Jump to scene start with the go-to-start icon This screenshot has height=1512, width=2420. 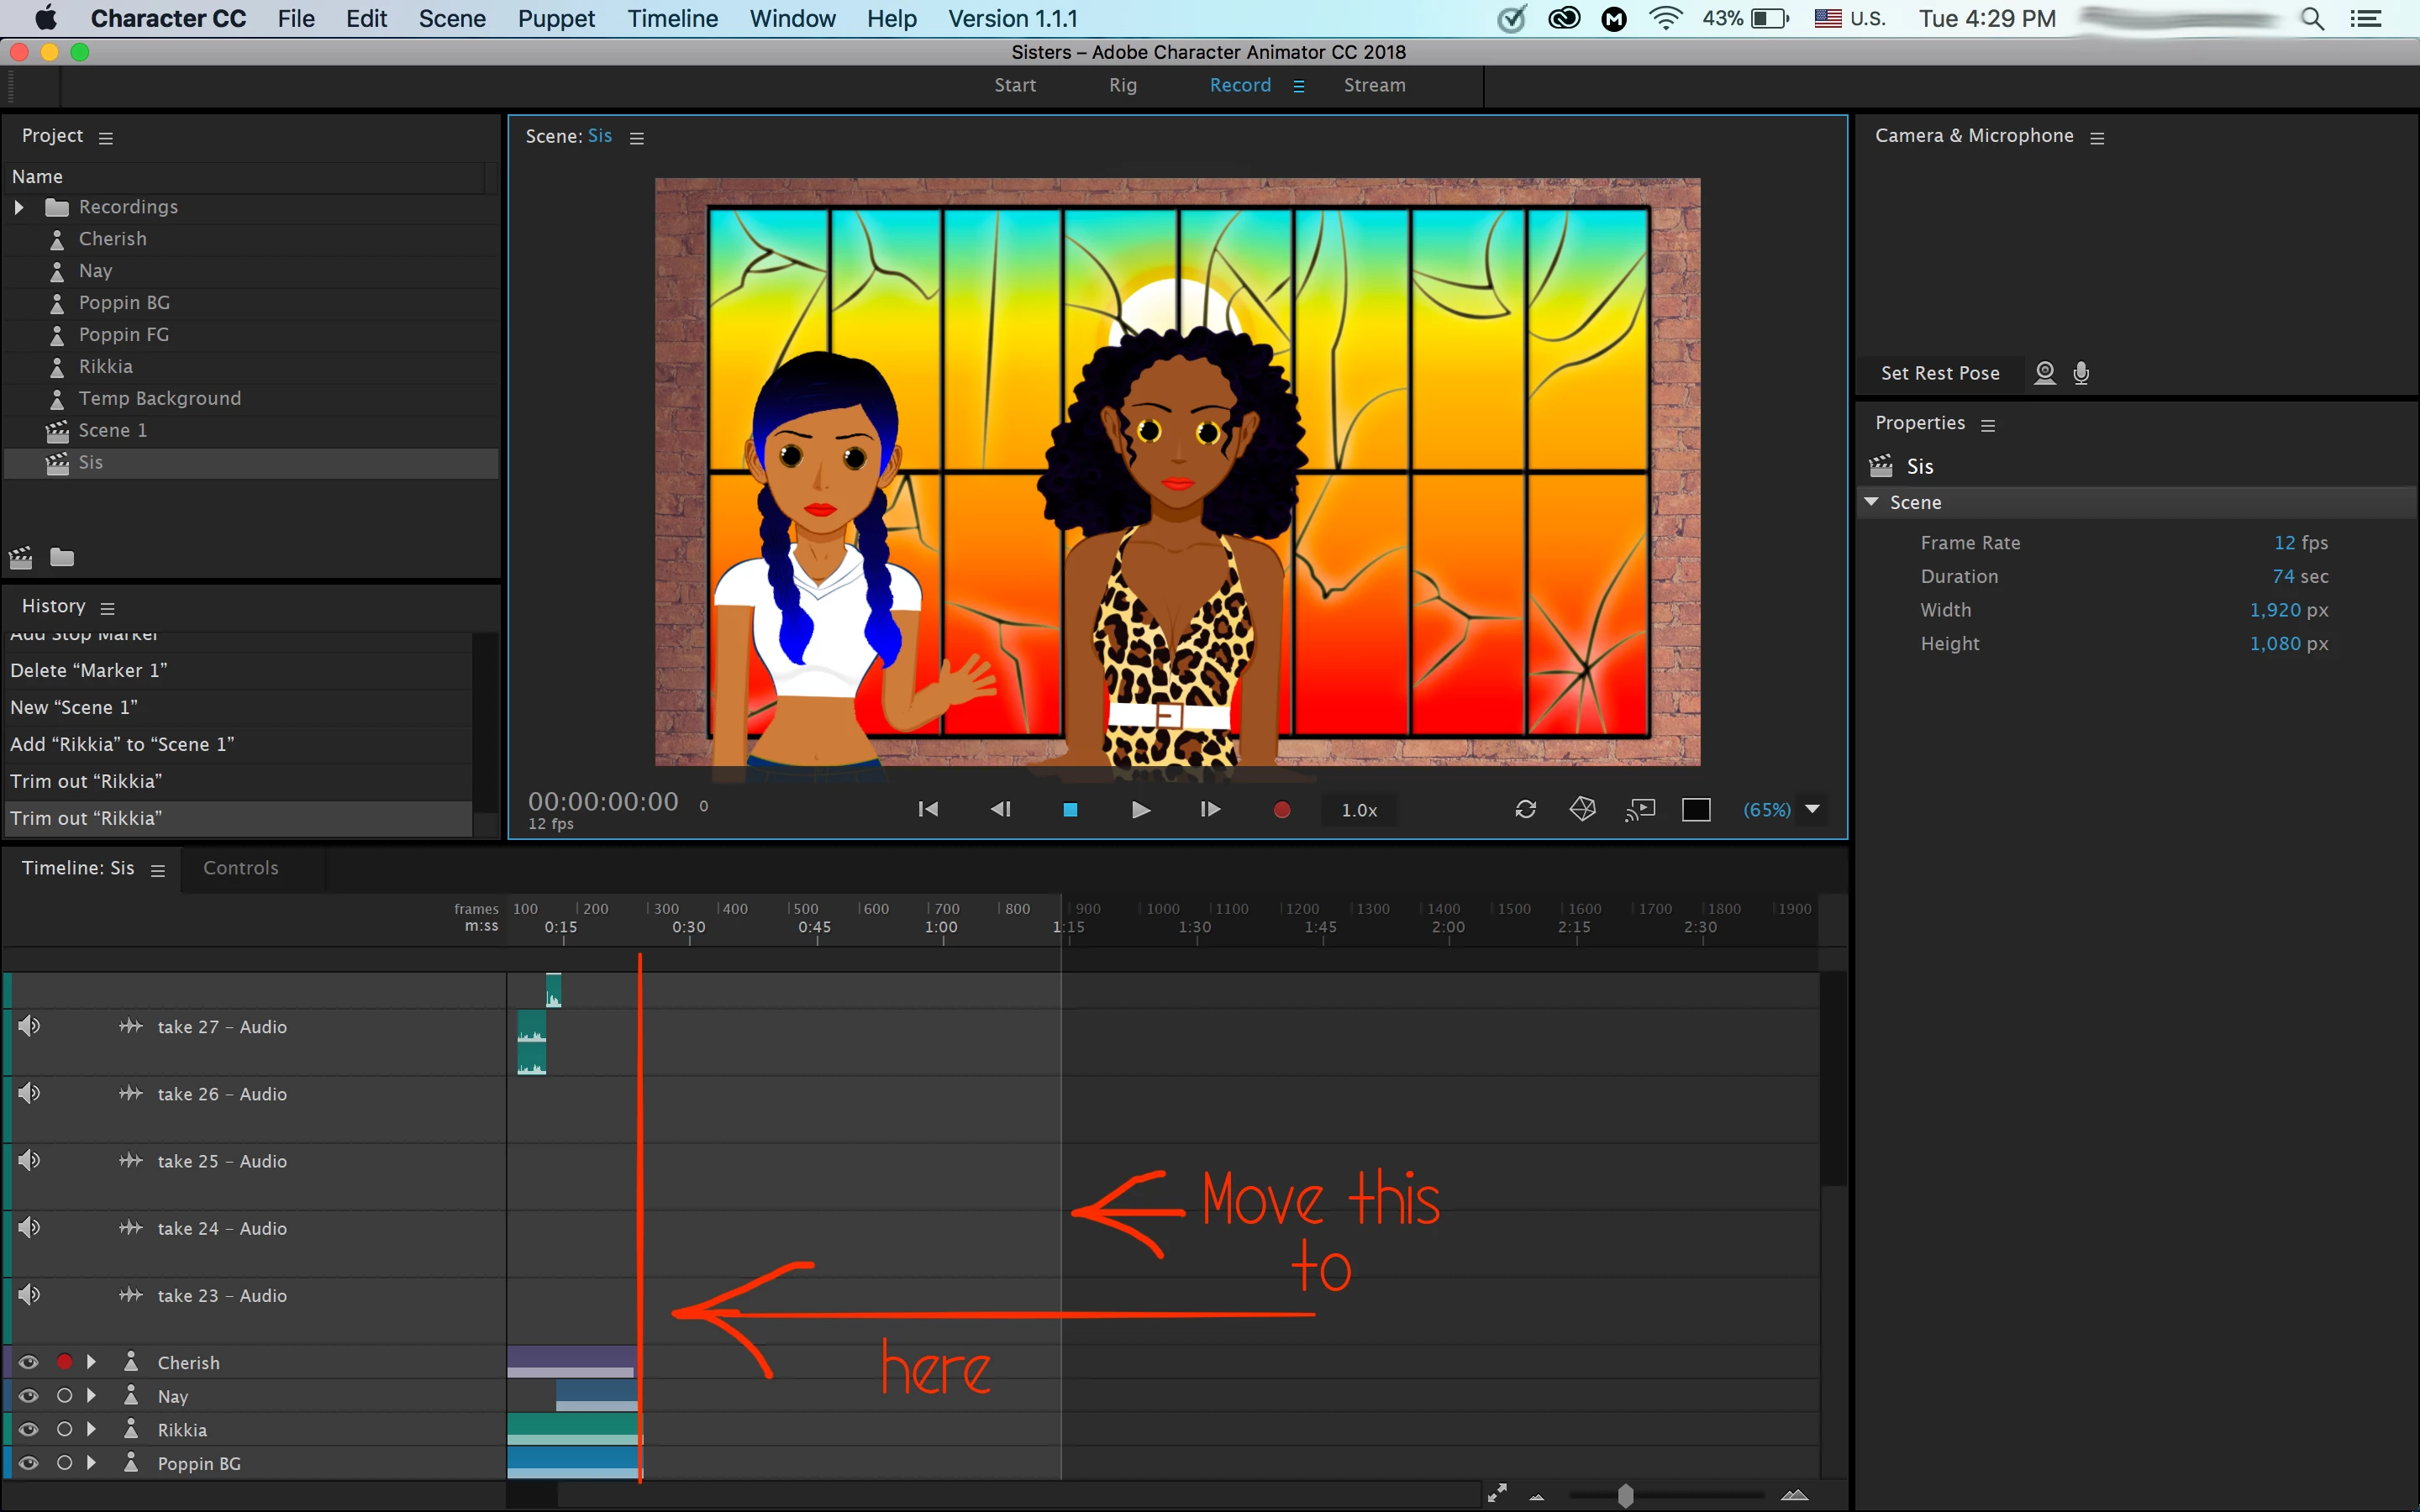pyautogui.click(x=927, y=809)
